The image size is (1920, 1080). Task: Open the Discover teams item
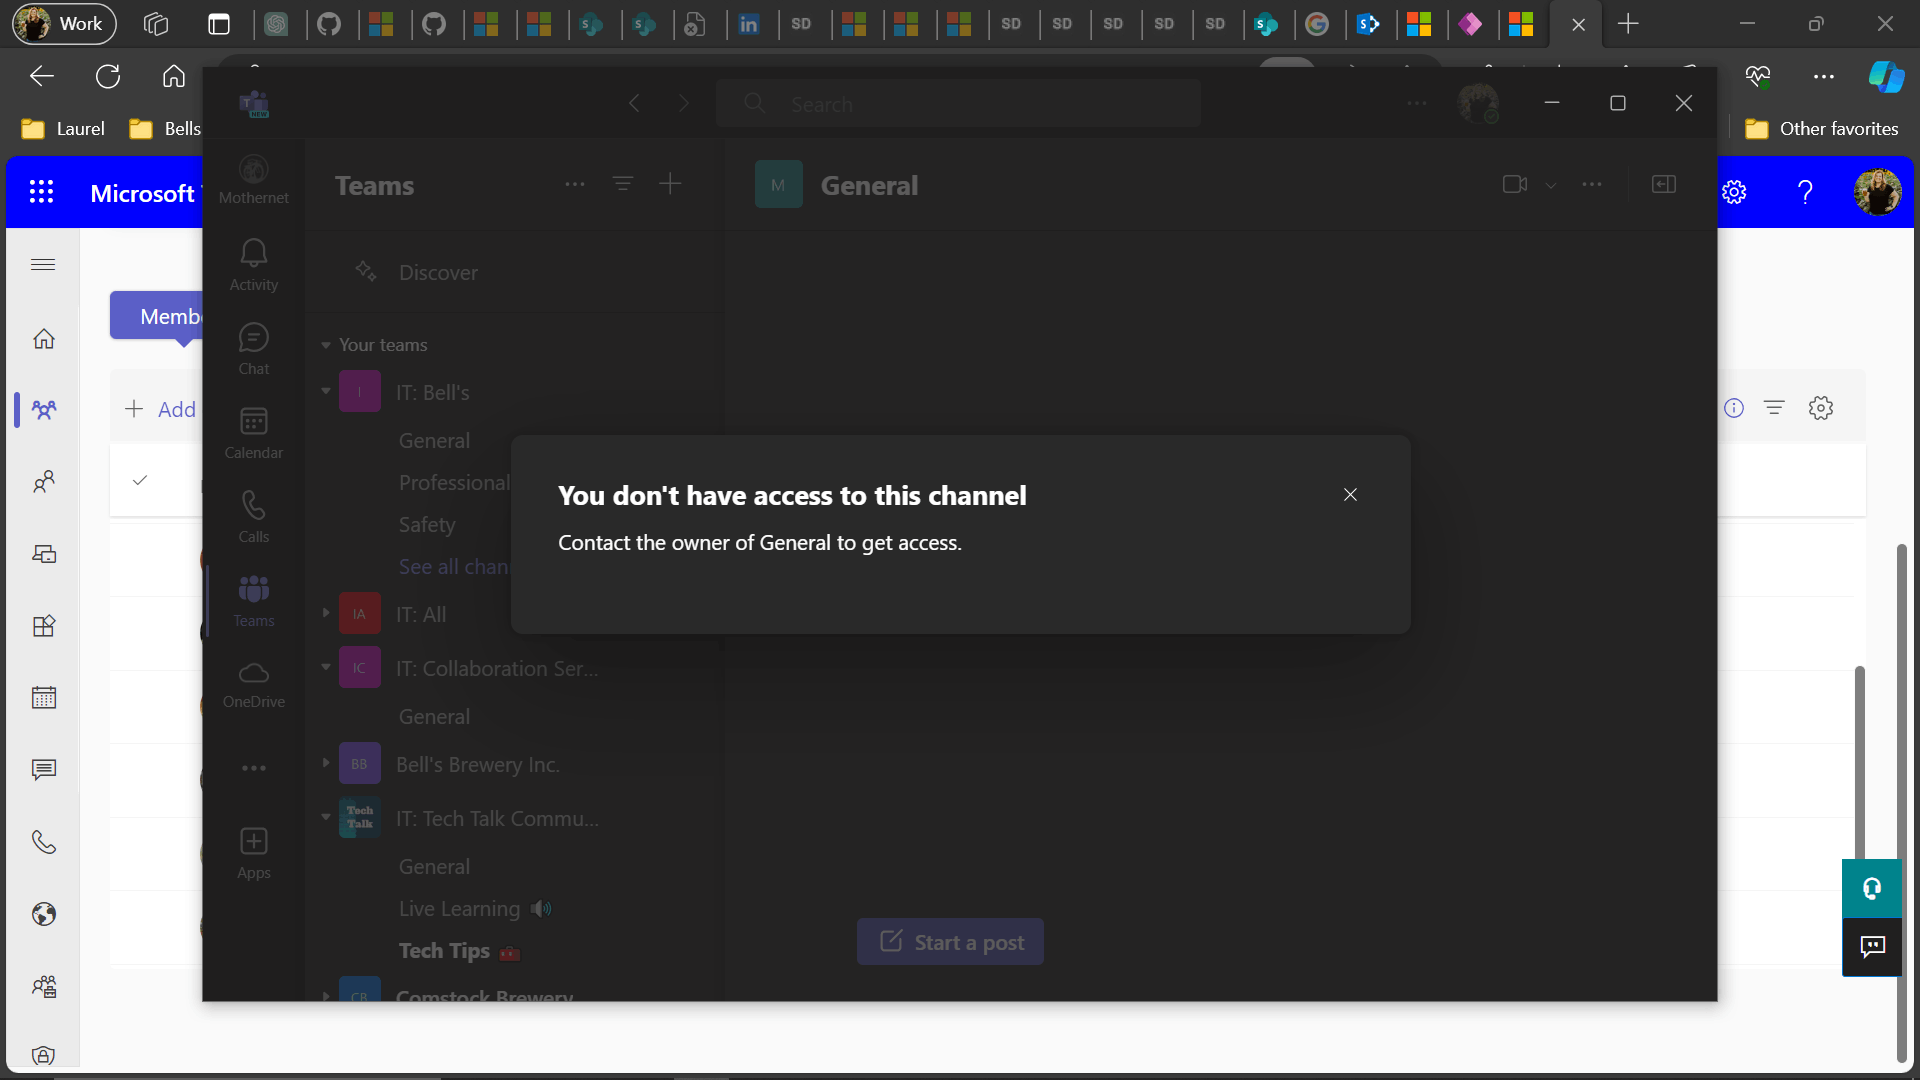(x=438, y=272)
